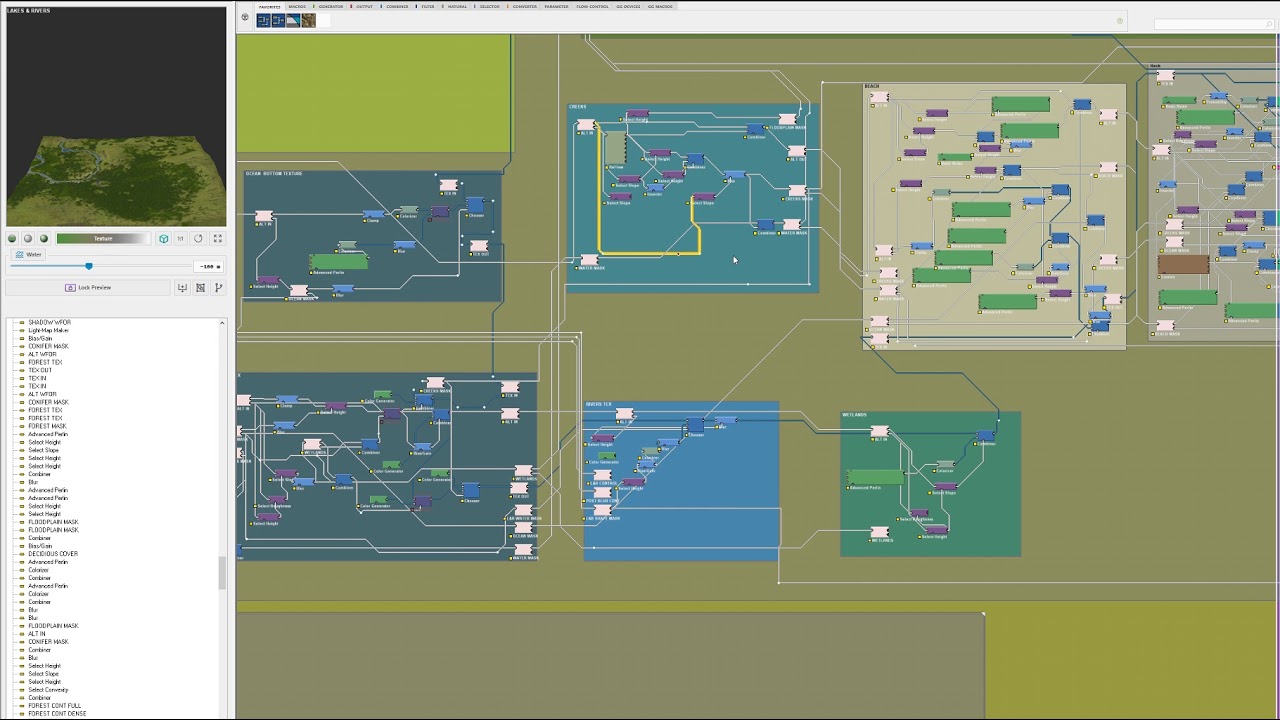The image size is (1280, 720).
Task: Open the NATURAL tab
Action: (x=457, y=7)
